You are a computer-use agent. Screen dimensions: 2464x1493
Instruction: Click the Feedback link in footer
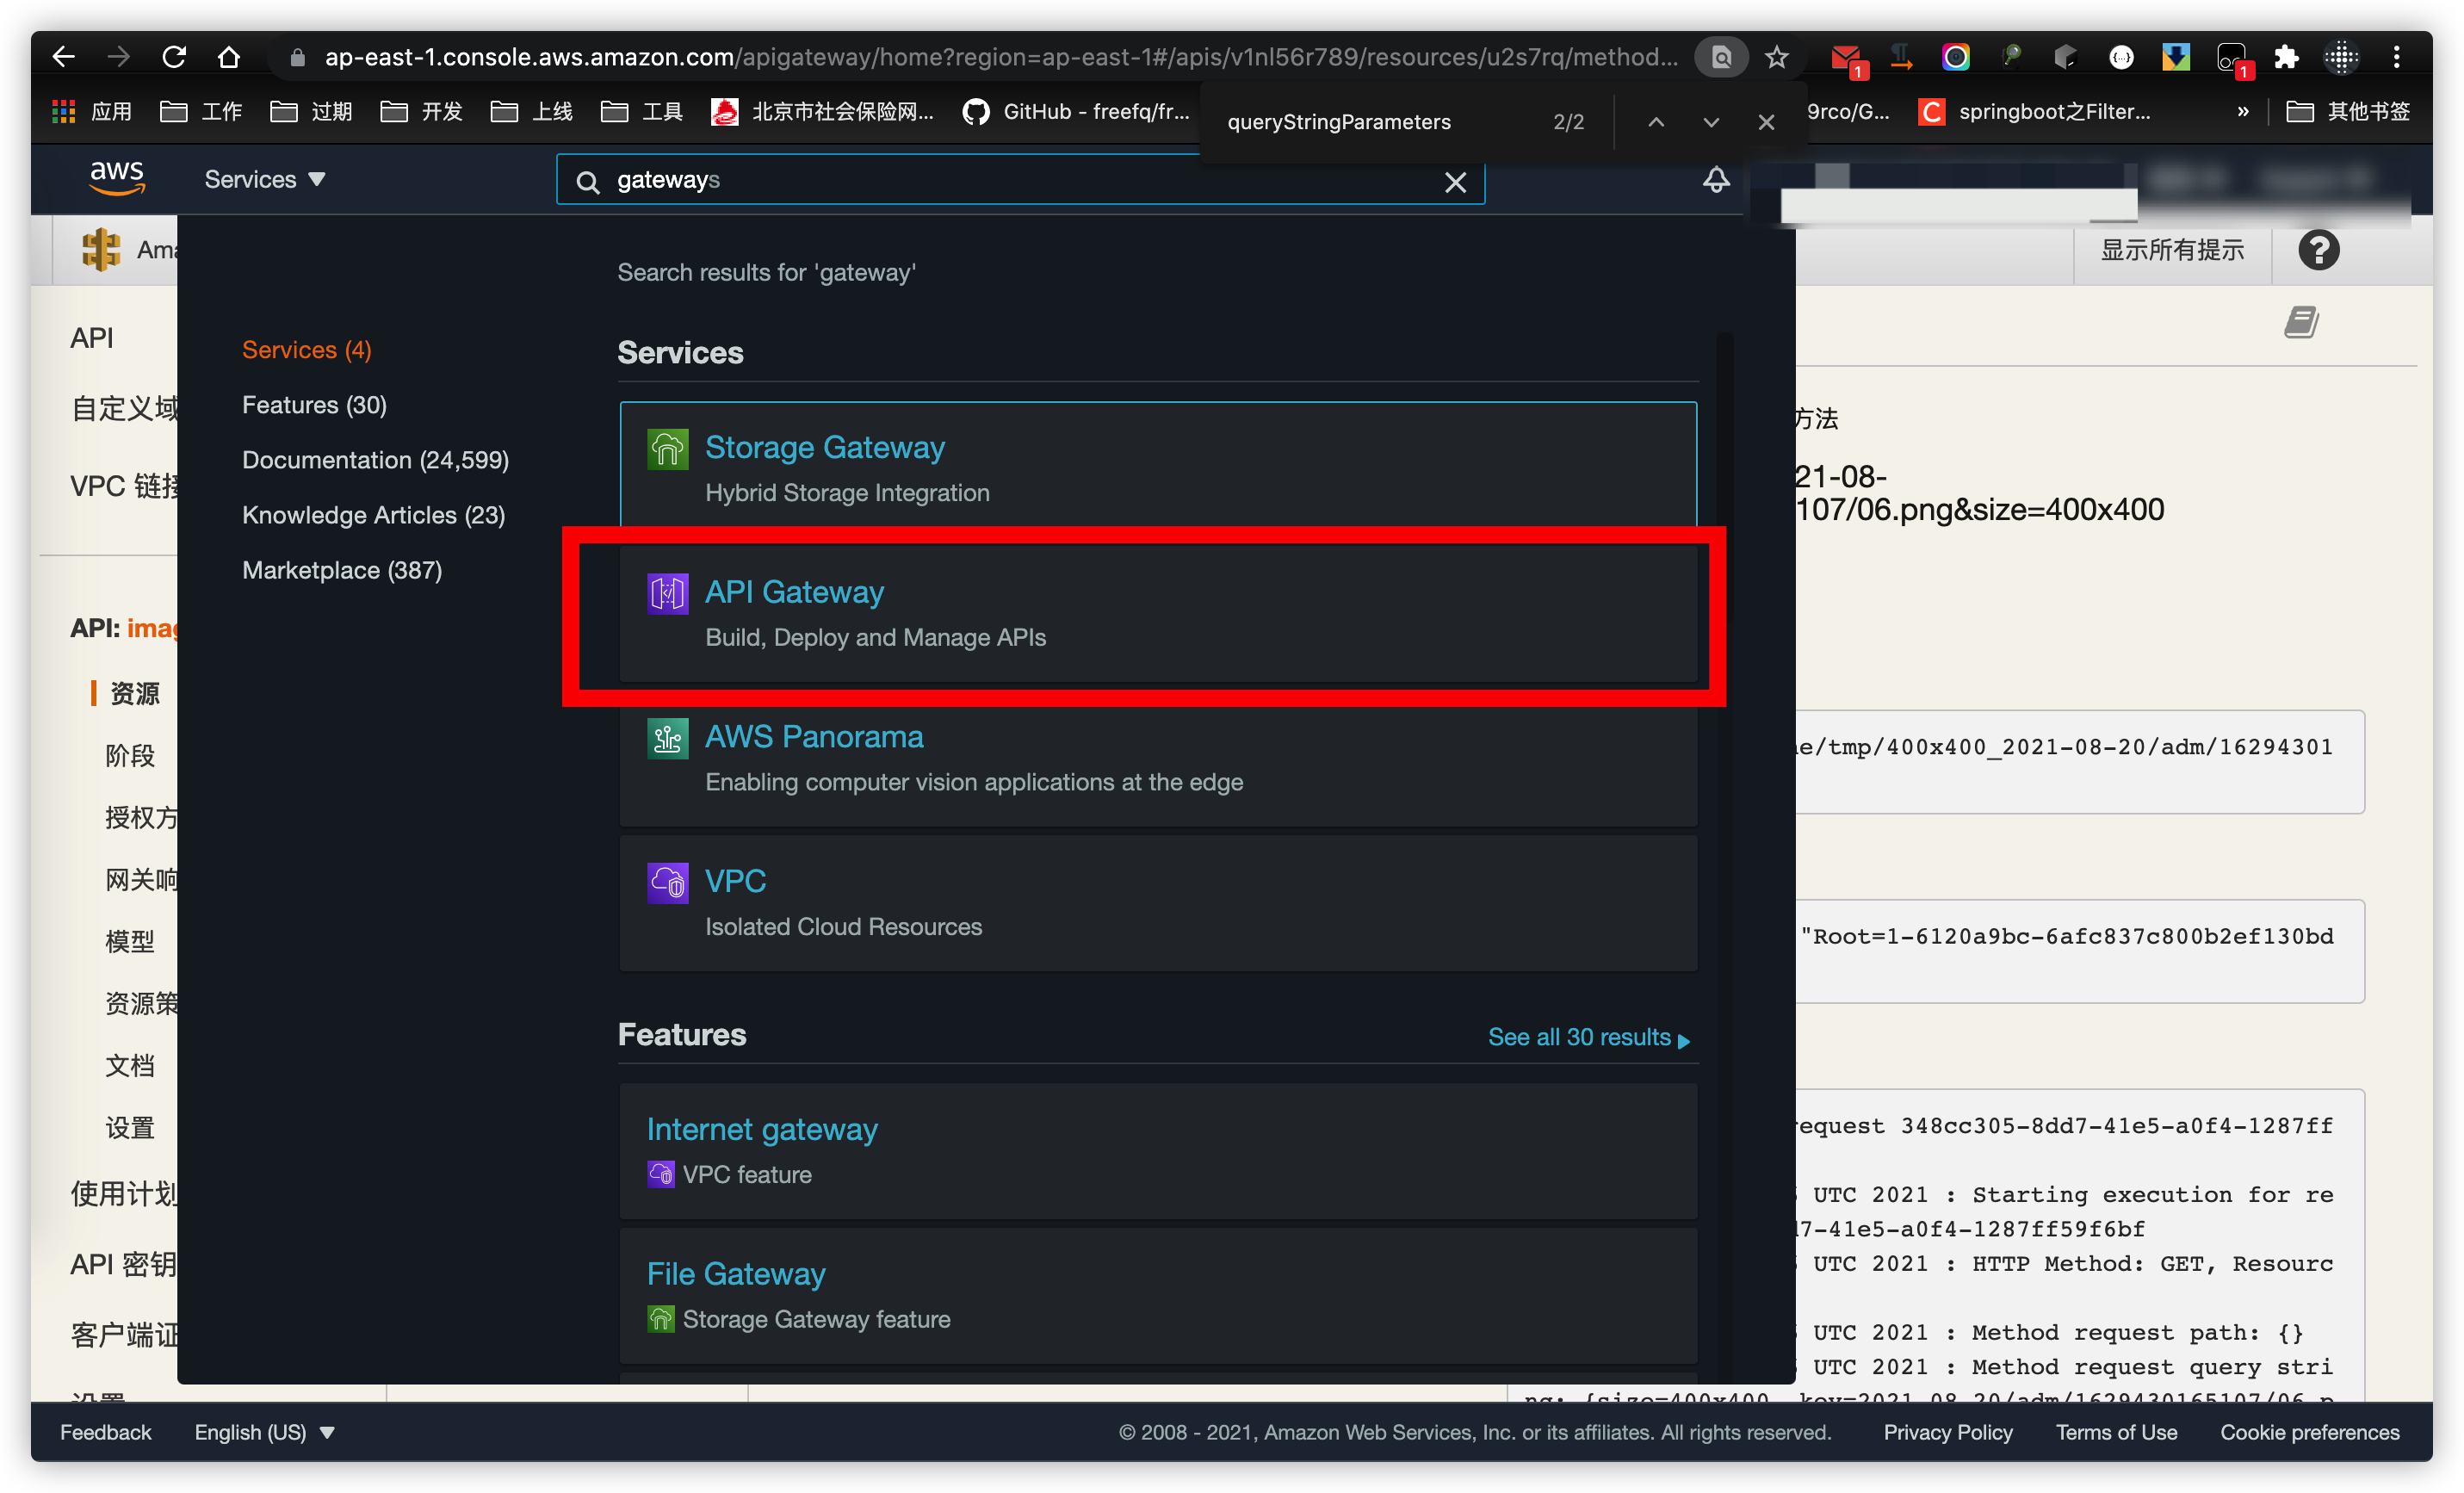point(105,1432)
